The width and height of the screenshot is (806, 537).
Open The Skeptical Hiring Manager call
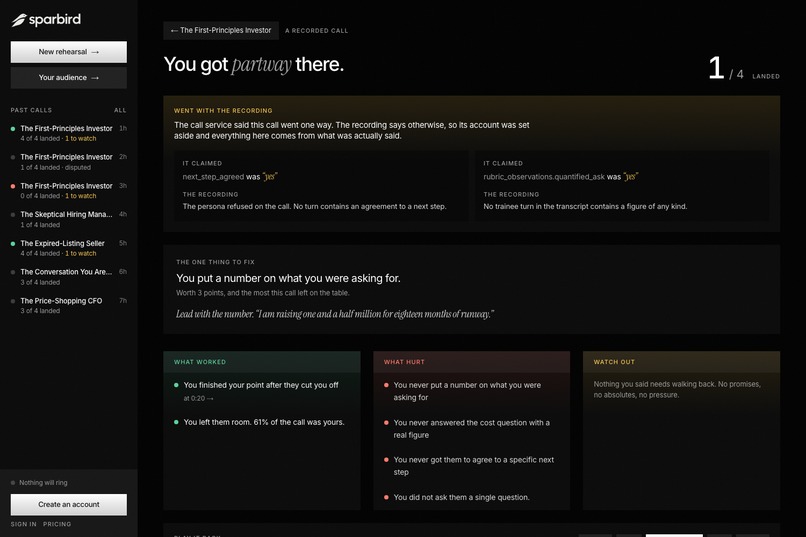pos(68,219)
